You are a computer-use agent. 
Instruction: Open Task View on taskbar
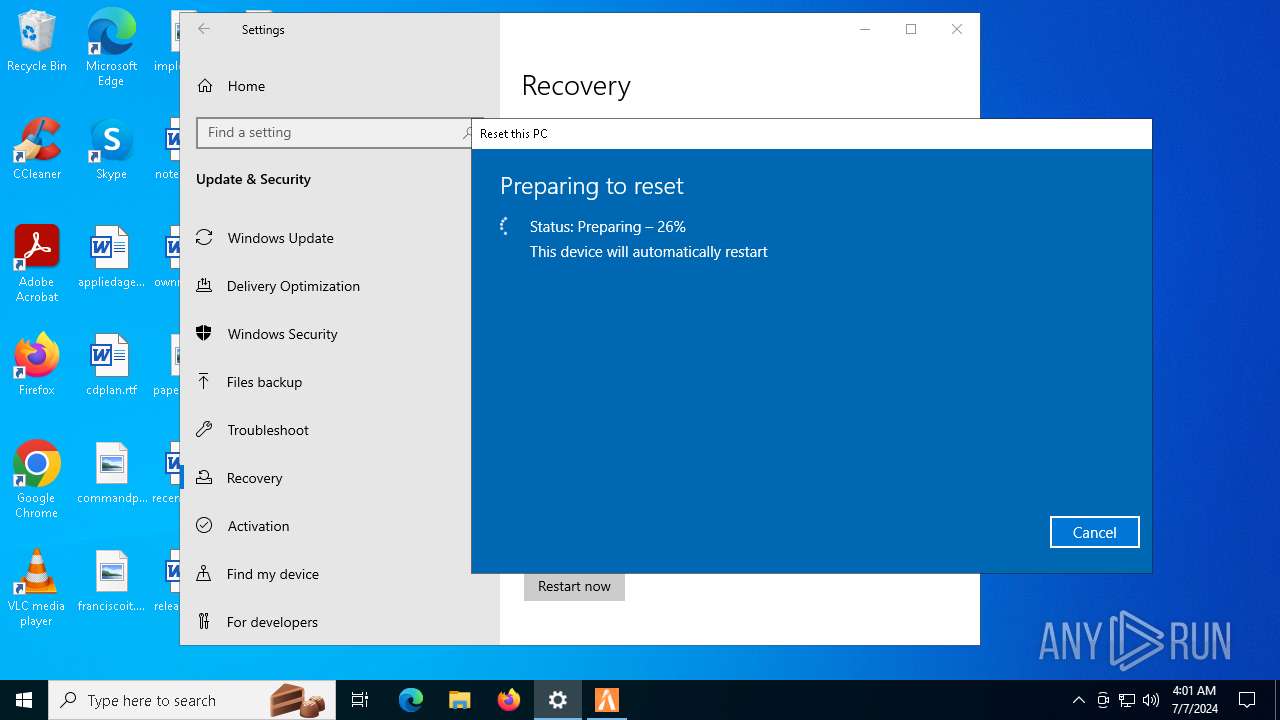[360, 700]
